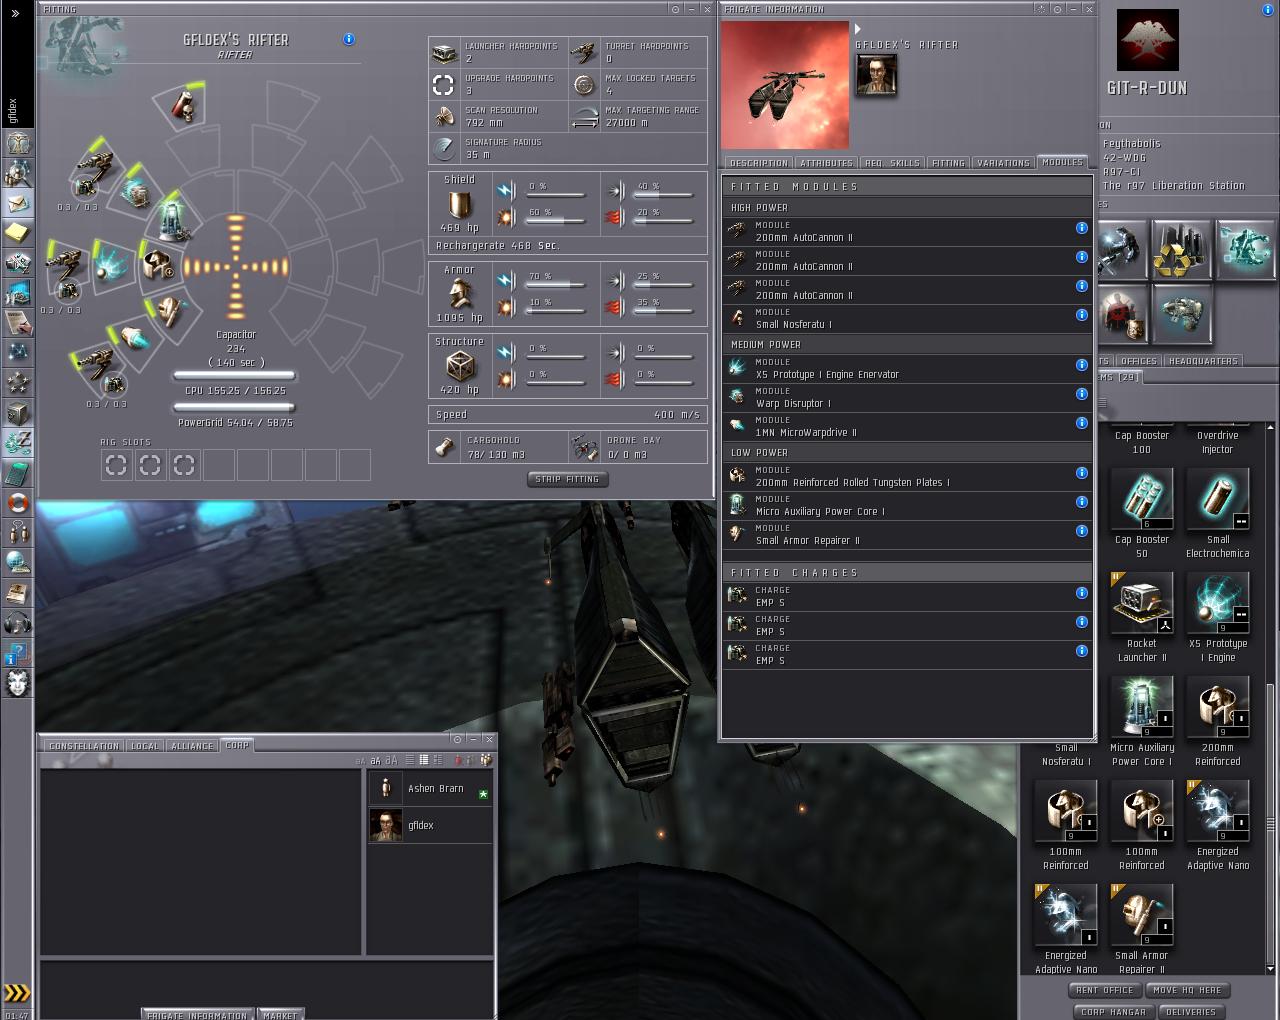Show info for Warp Disruptor I module row
The image size is (1280, 1020).
tap(1081, 394)
